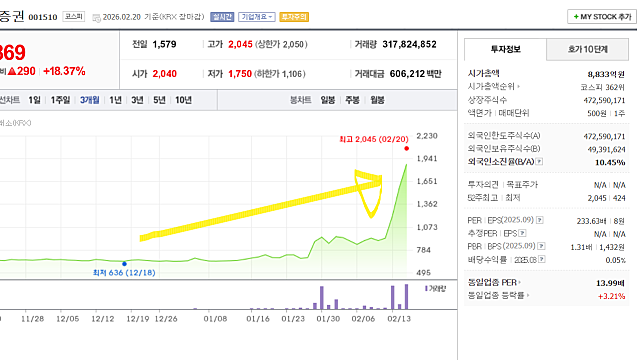Screen dimensions: 640x360
Task: Switch to the 호가10단계 tab
Action: pyautogui.click(x=588, y=49)
